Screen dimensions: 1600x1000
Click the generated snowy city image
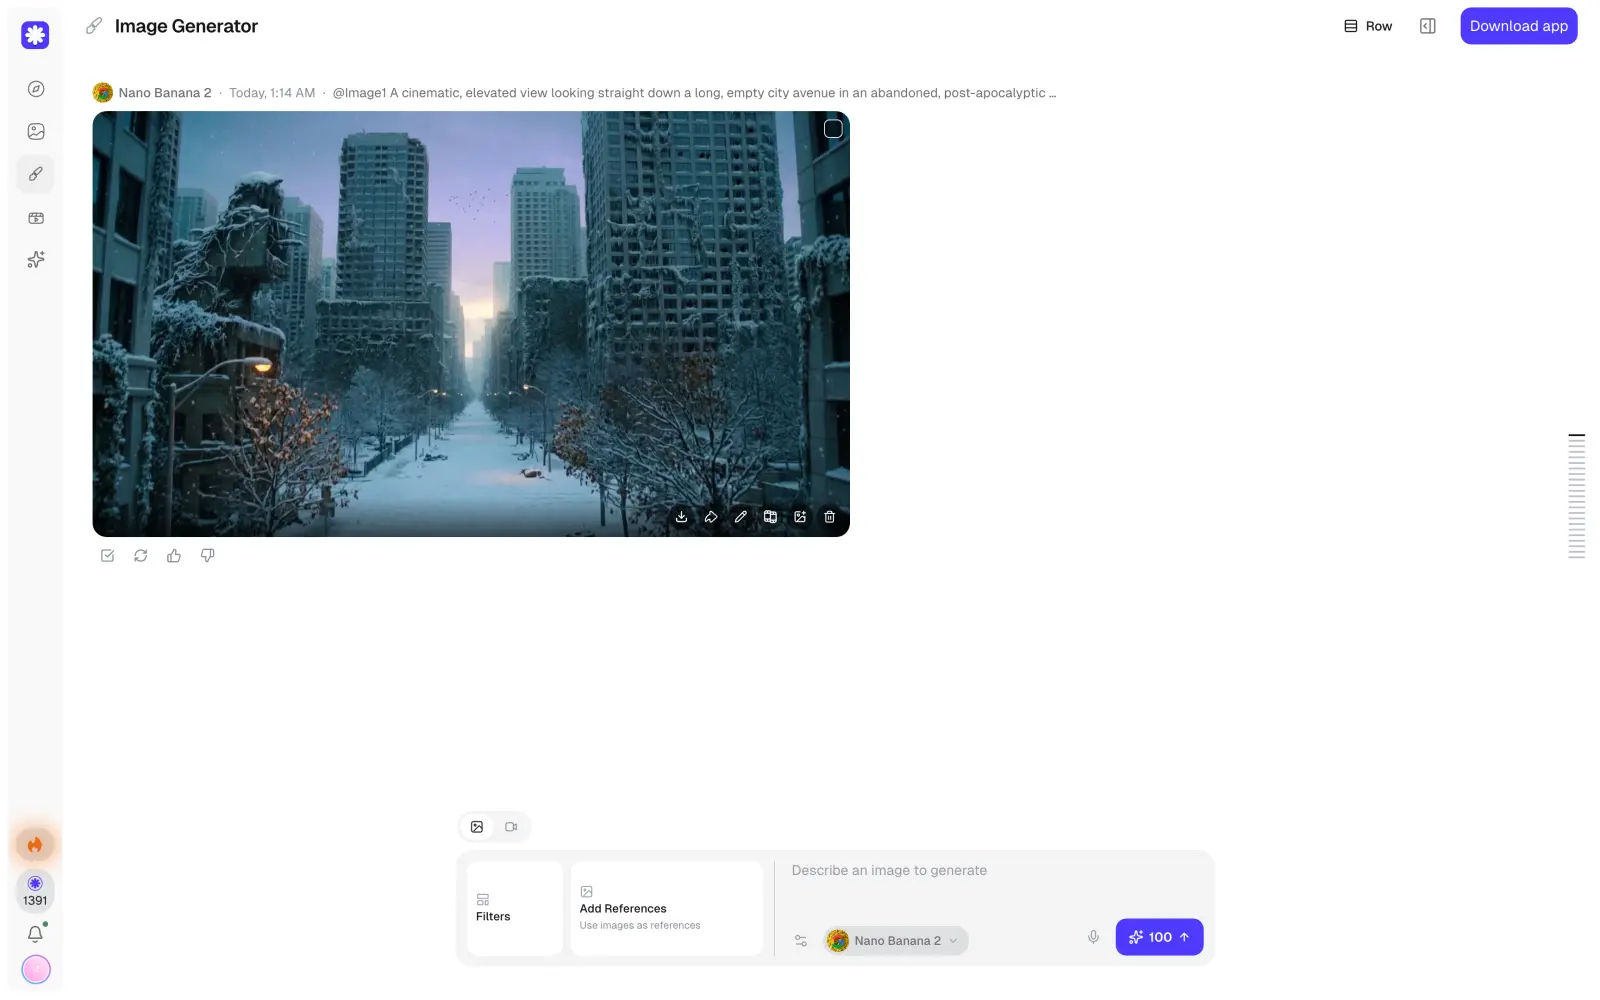471,324
